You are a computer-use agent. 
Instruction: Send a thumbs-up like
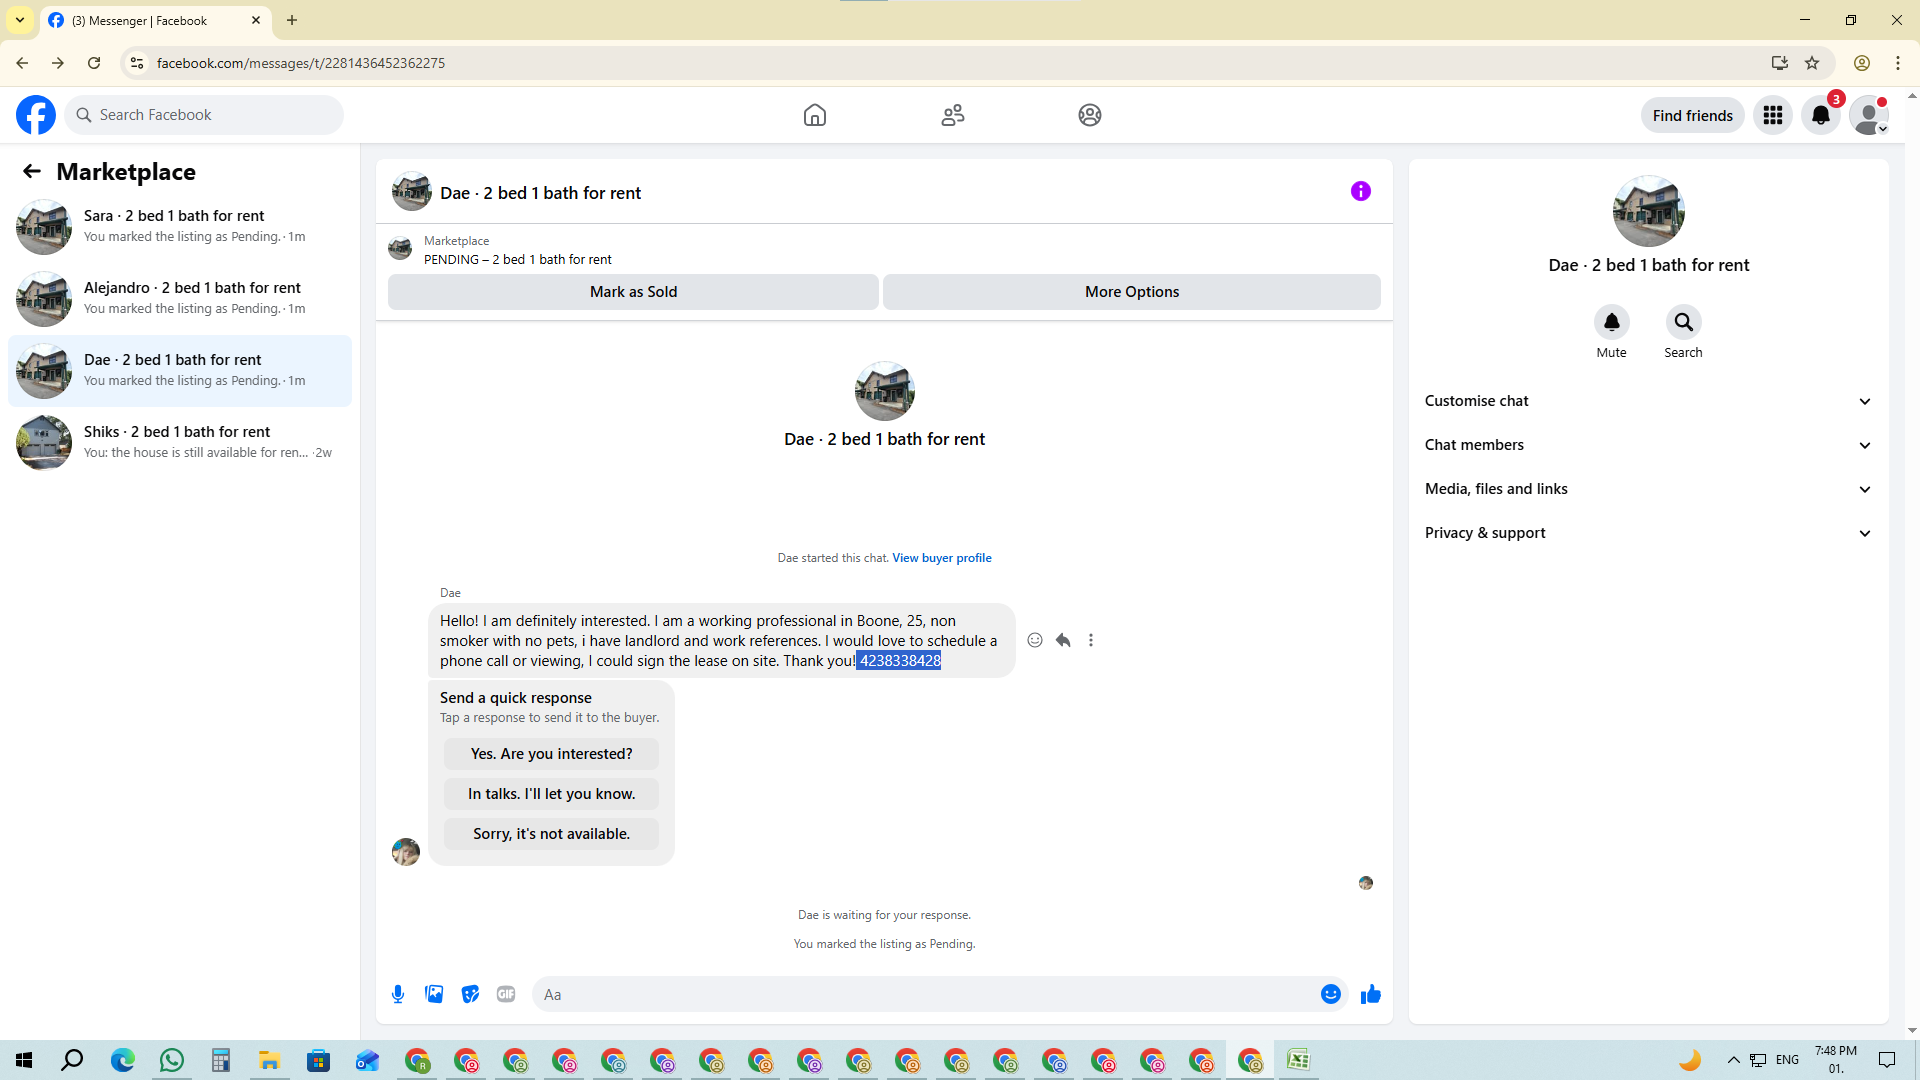[1370, 994]
